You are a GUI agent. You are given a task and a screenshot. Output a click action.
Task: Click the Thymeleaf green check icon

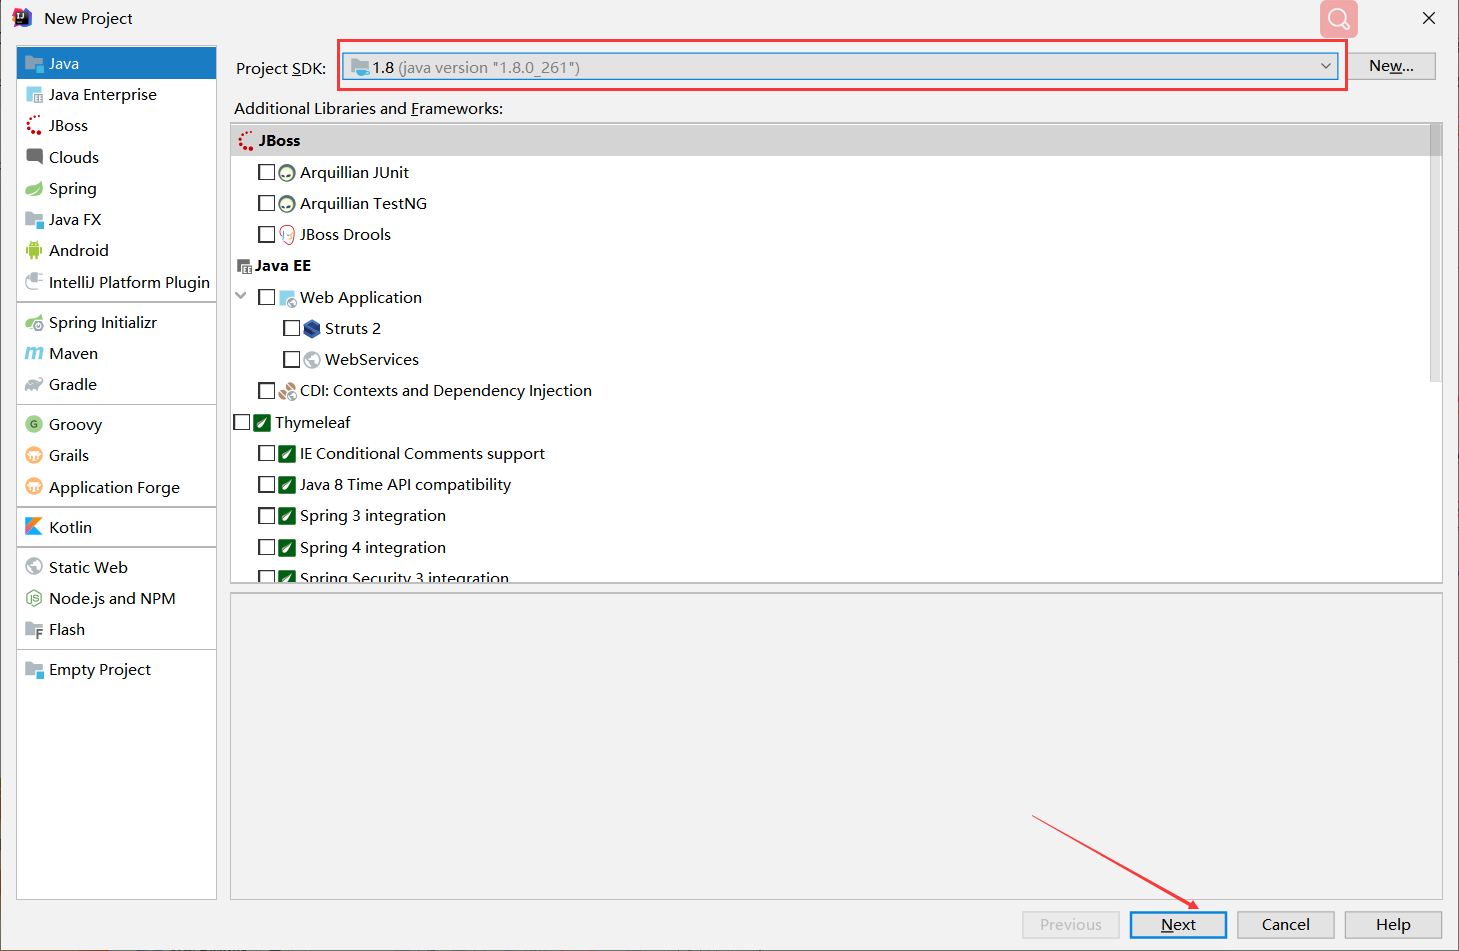tap(262, 423)
